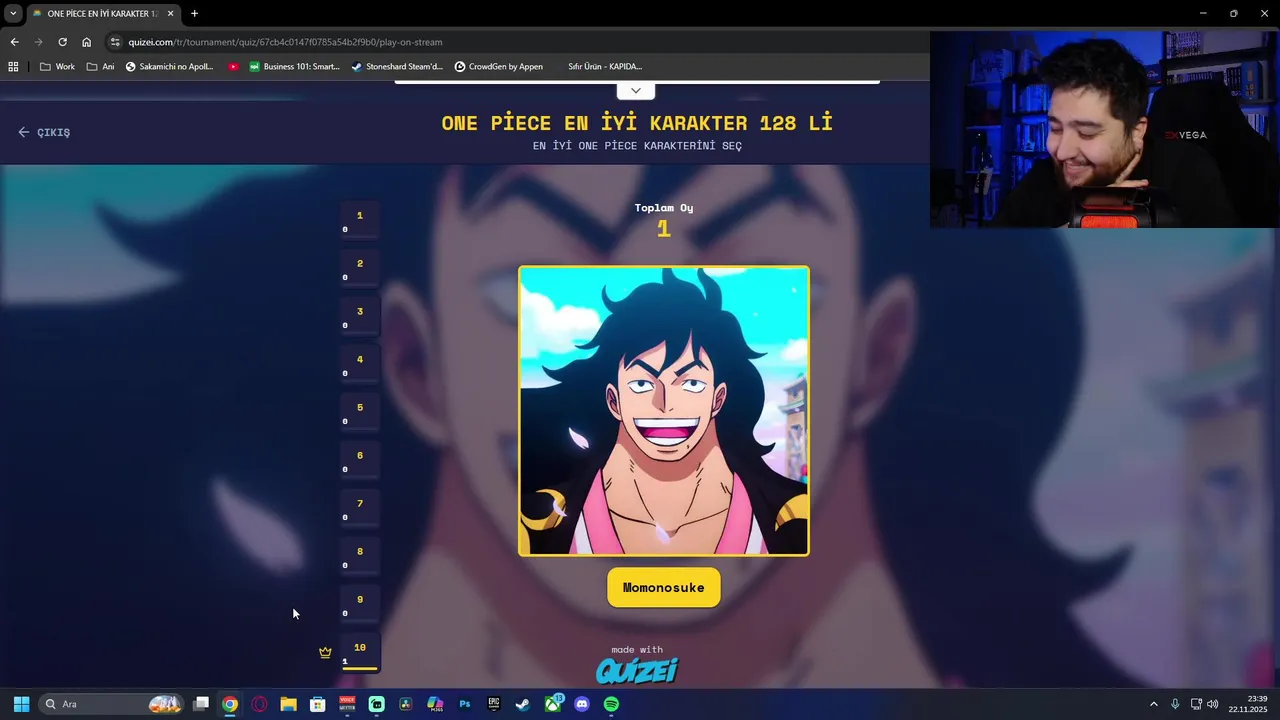
Task: Open Microsoft 365 Copilot from taskbar
Action: (x=435, y=704)
